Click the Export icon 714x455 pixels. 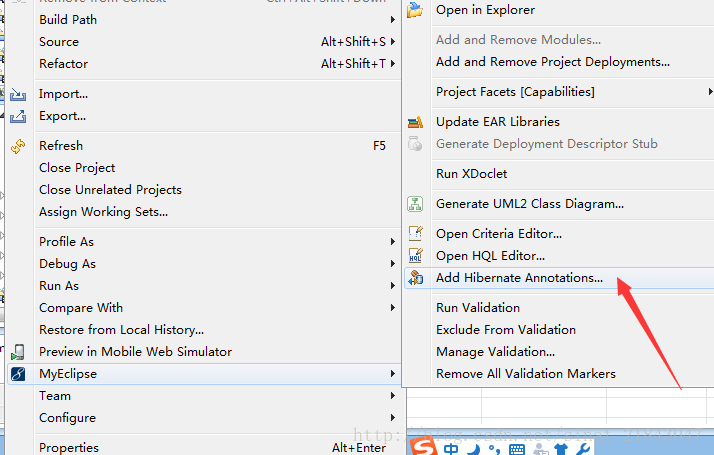click(18, 117)
